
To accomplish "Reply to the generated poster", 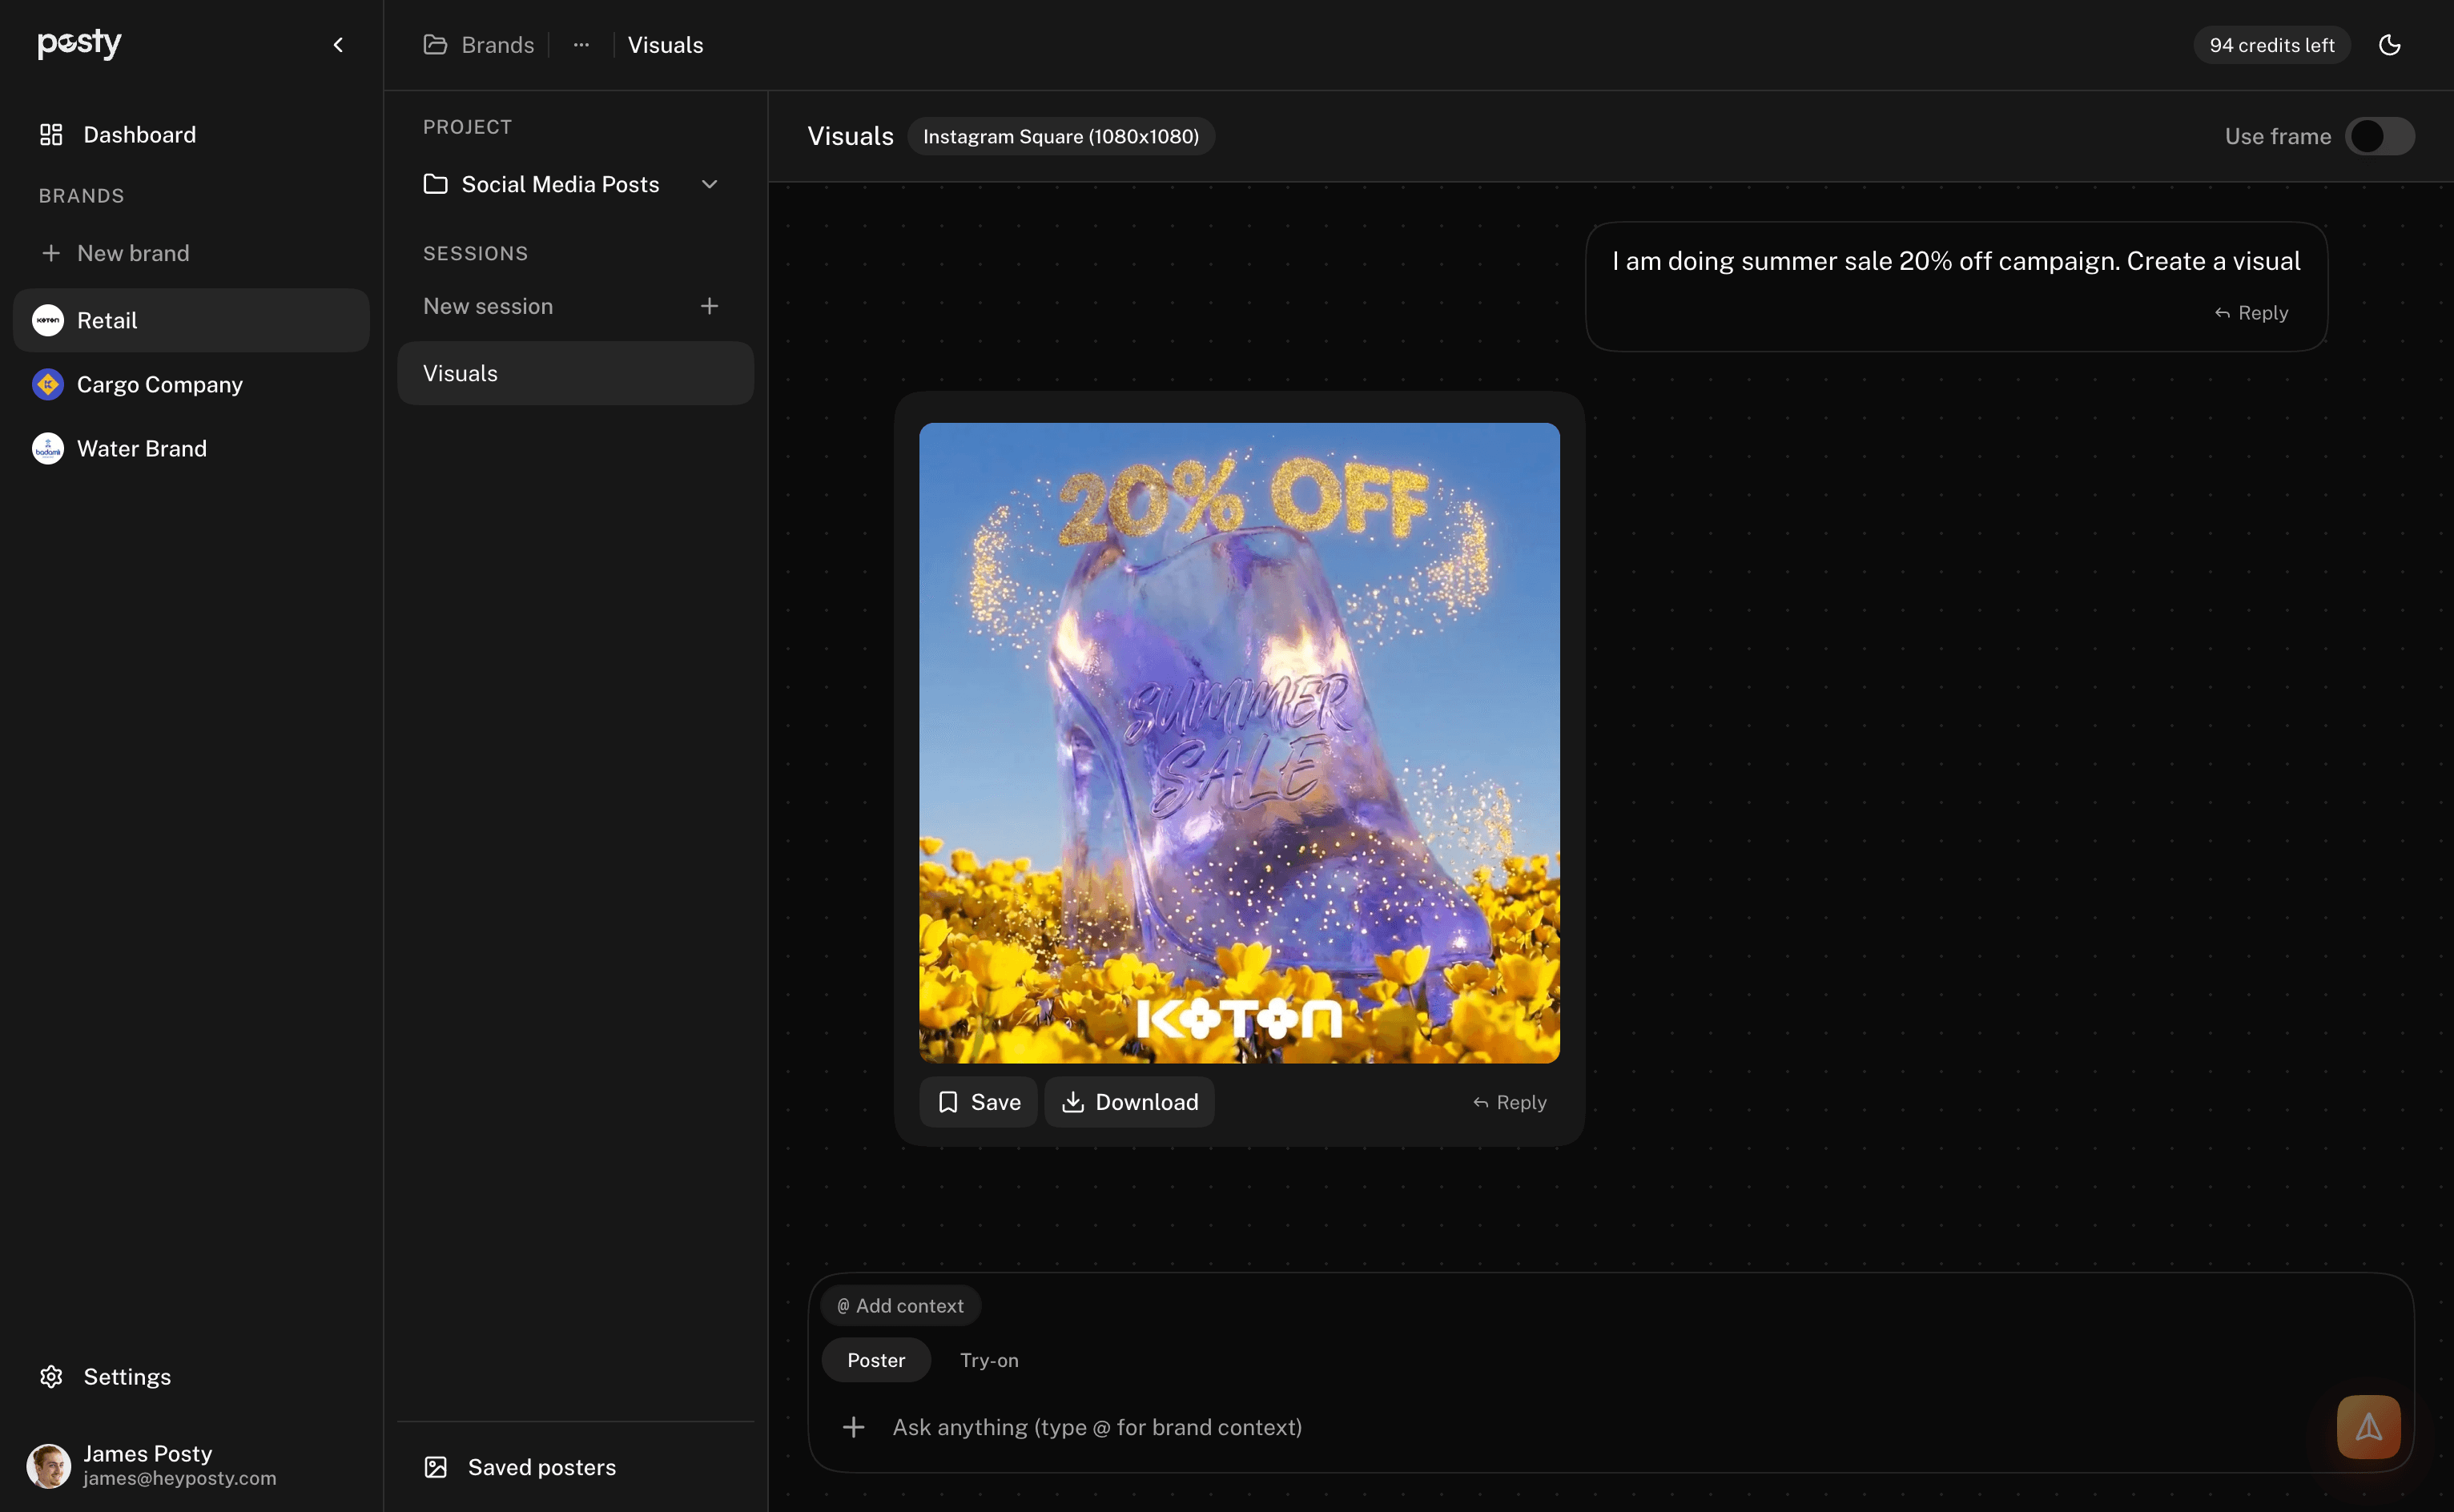I will pyautogui.click(x=1510, y=1102).
